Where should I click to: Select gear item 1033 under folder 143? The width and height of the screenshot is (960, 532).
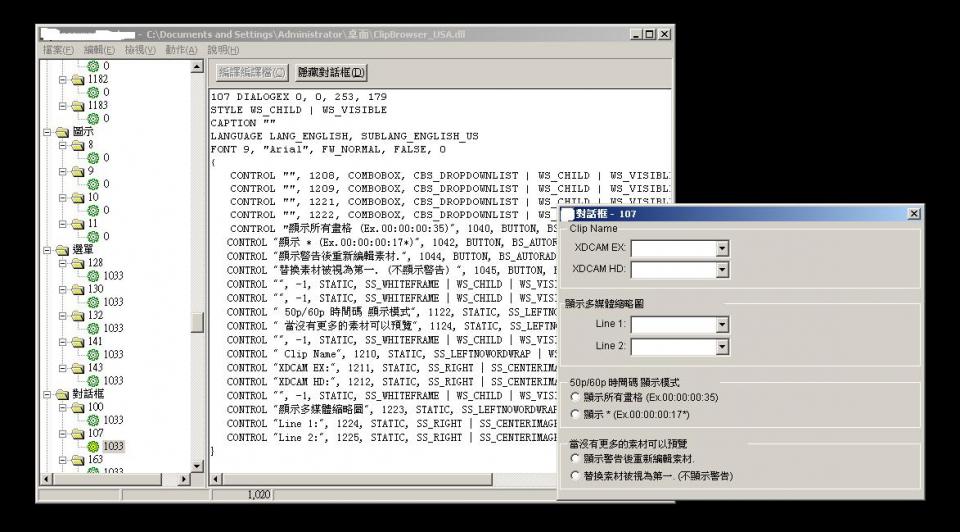coord(93,381)
